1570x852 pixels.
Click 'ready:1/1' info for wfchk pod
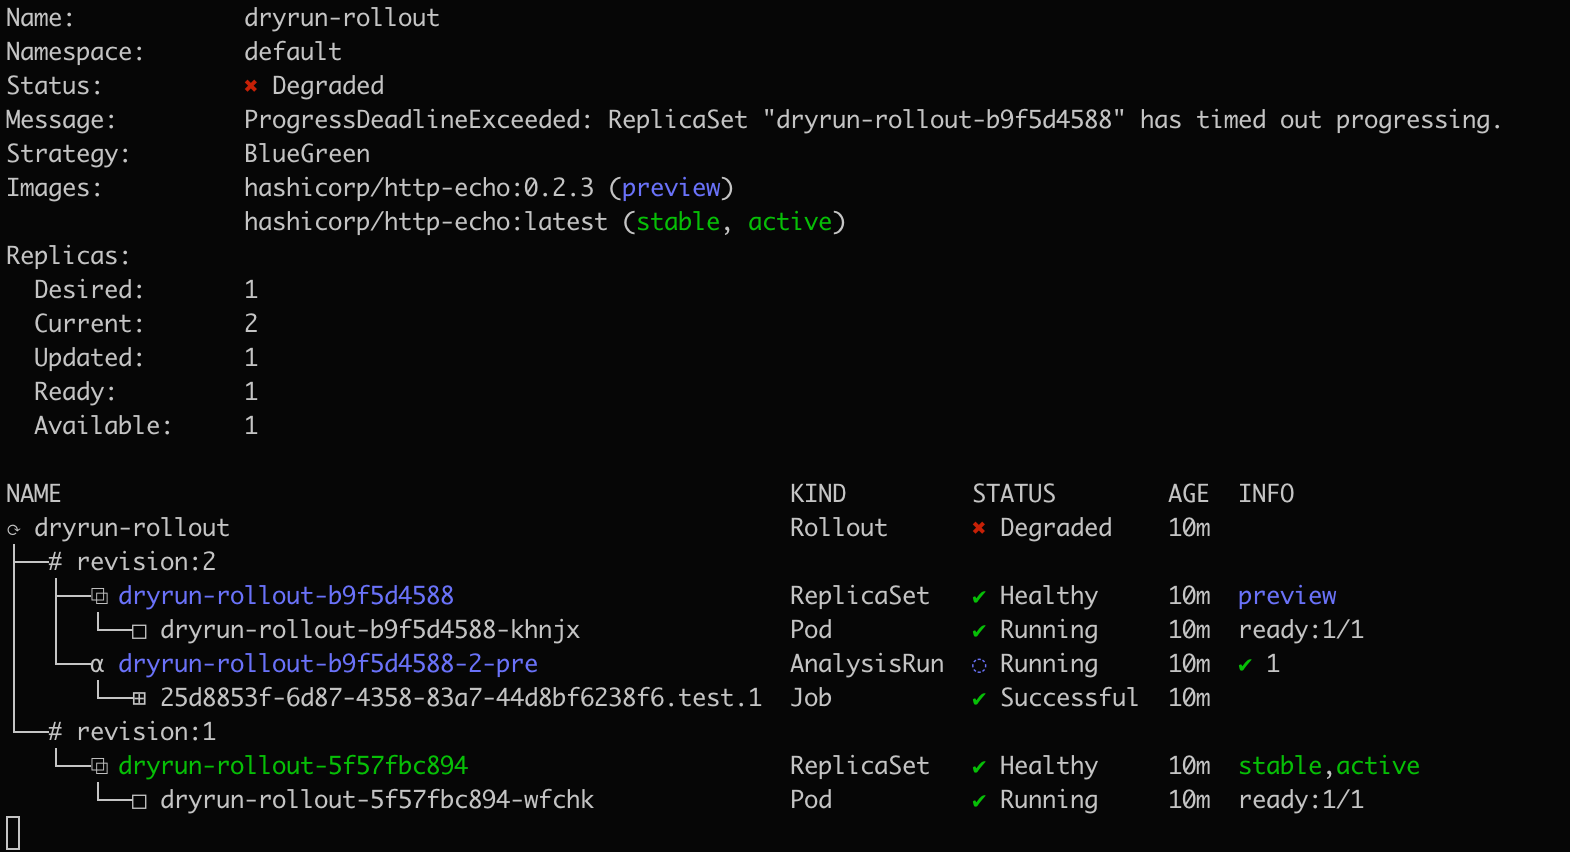(x=1301, y=800)
